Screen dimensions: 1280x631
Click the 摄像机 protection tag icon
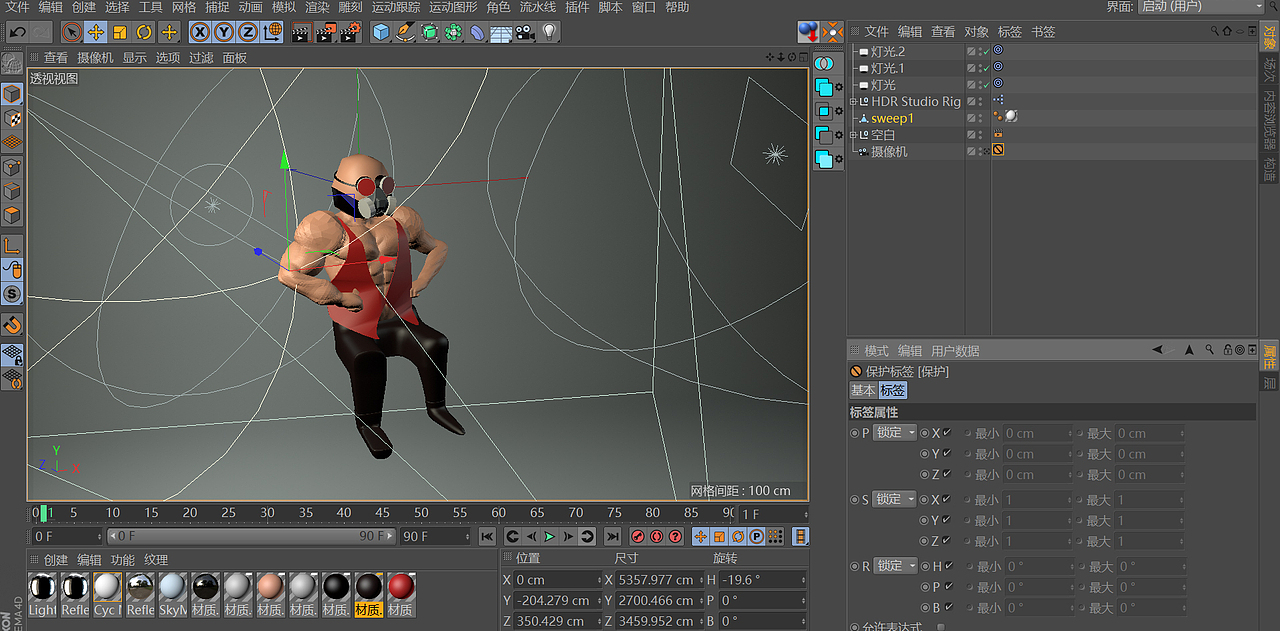(998, 151)
